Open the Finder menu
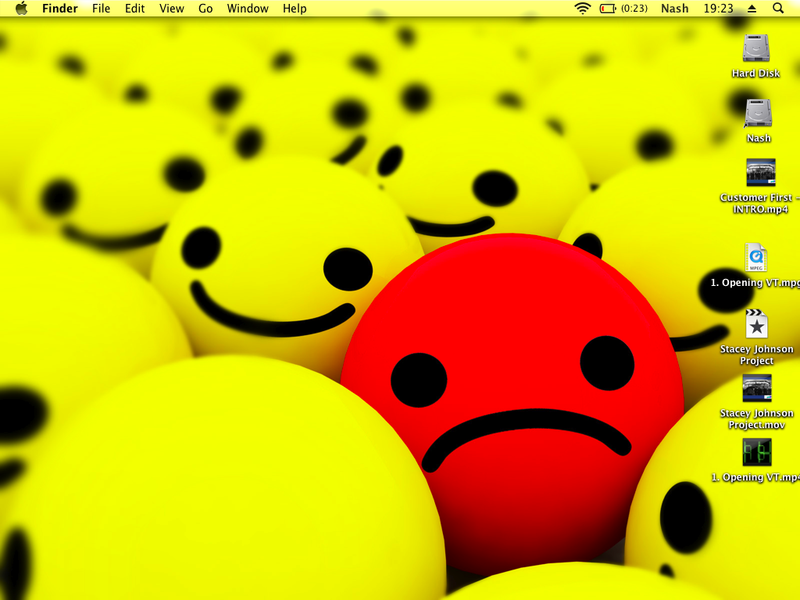Image resolution: width=800 pixels, height=600 pixels. [x=60, y=9]
